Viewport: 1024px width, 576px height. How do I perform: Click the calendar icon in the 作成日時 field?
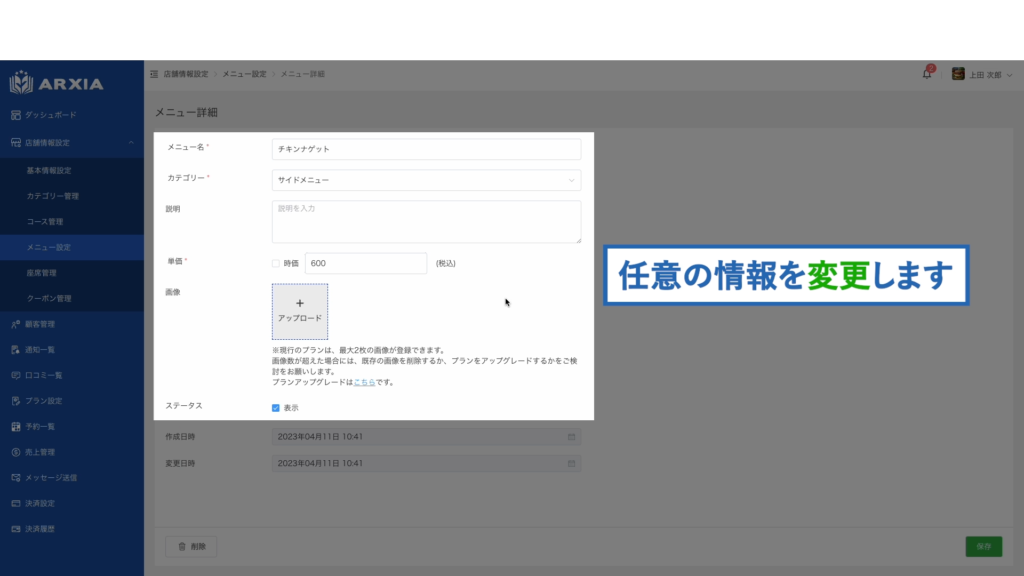coord(571,437)
